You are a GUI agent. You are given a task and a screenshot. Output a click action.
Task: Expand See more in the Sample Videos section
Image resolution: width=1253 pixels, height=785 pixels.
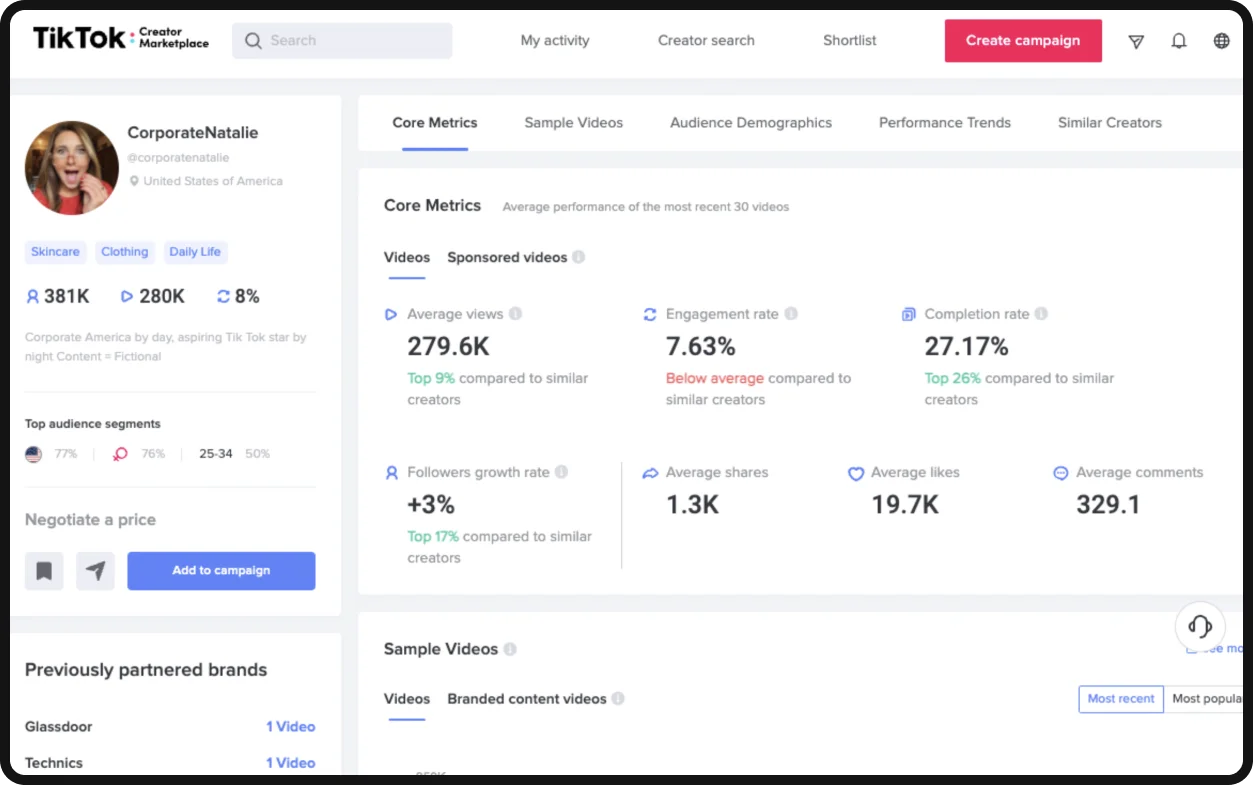click(1216, 648)
